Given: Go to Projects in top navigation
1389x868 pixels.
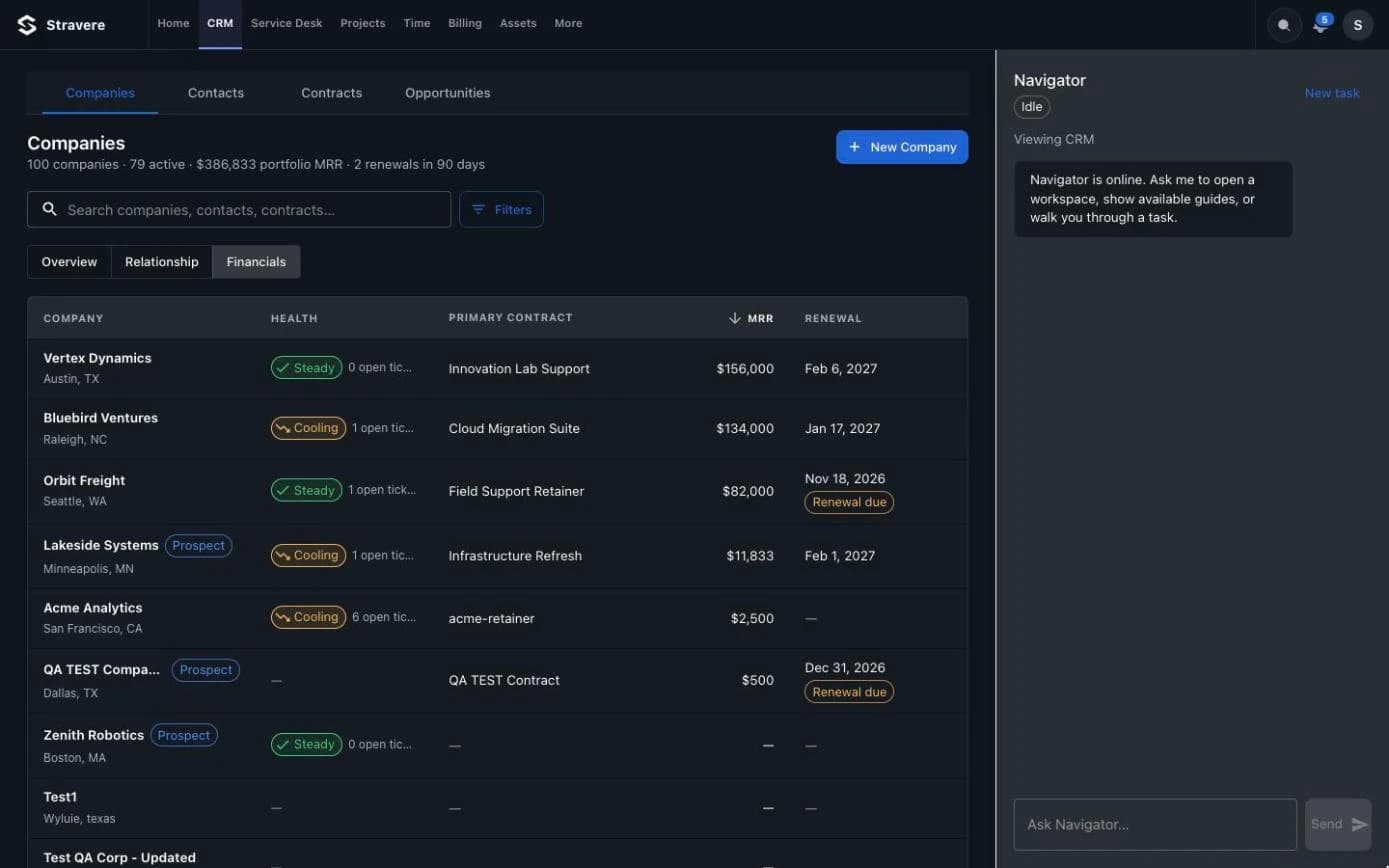Looking at the screenshot, I should (363, 23).
